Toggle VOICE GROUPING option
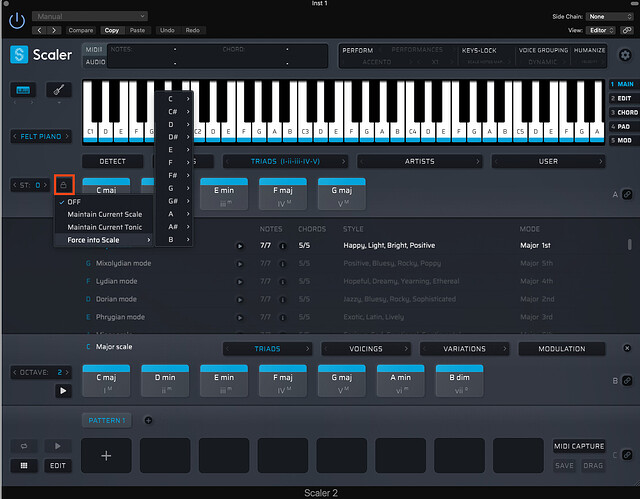The width and height of the screenshot is (640, 499). (543, 50)
